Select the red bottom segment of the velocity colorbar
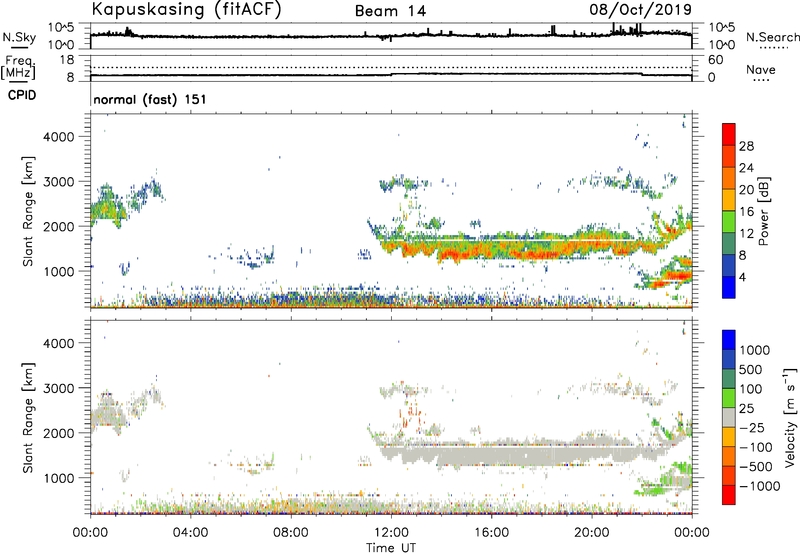This screenshot has width=800, height=554. [x=729, y=495]
